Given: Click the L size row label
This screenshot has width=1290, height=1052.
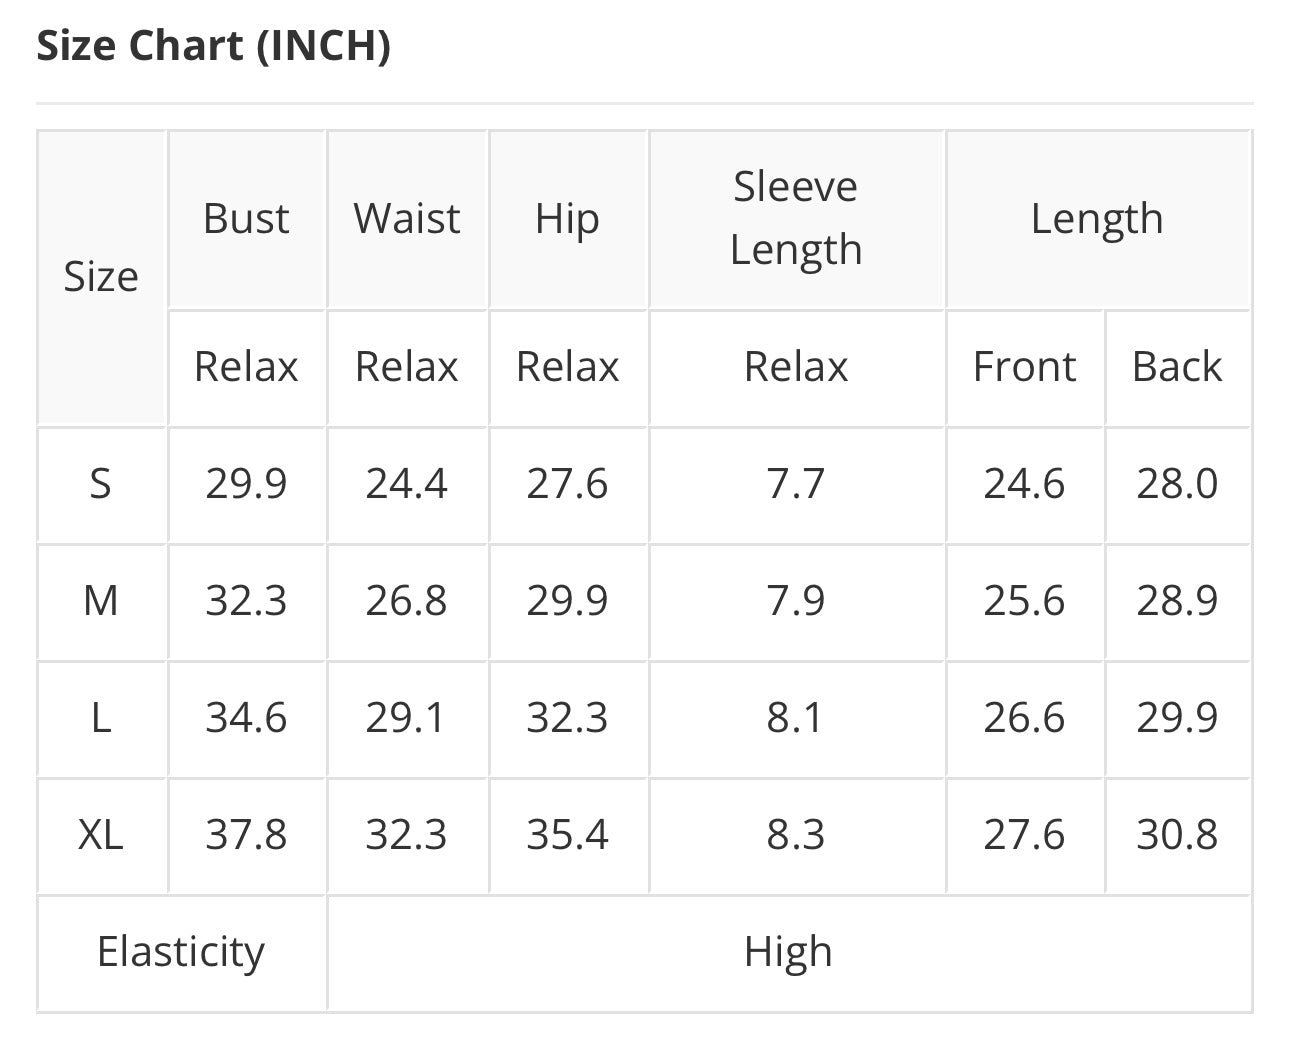Looking at the screenshot, I should 101,718.
